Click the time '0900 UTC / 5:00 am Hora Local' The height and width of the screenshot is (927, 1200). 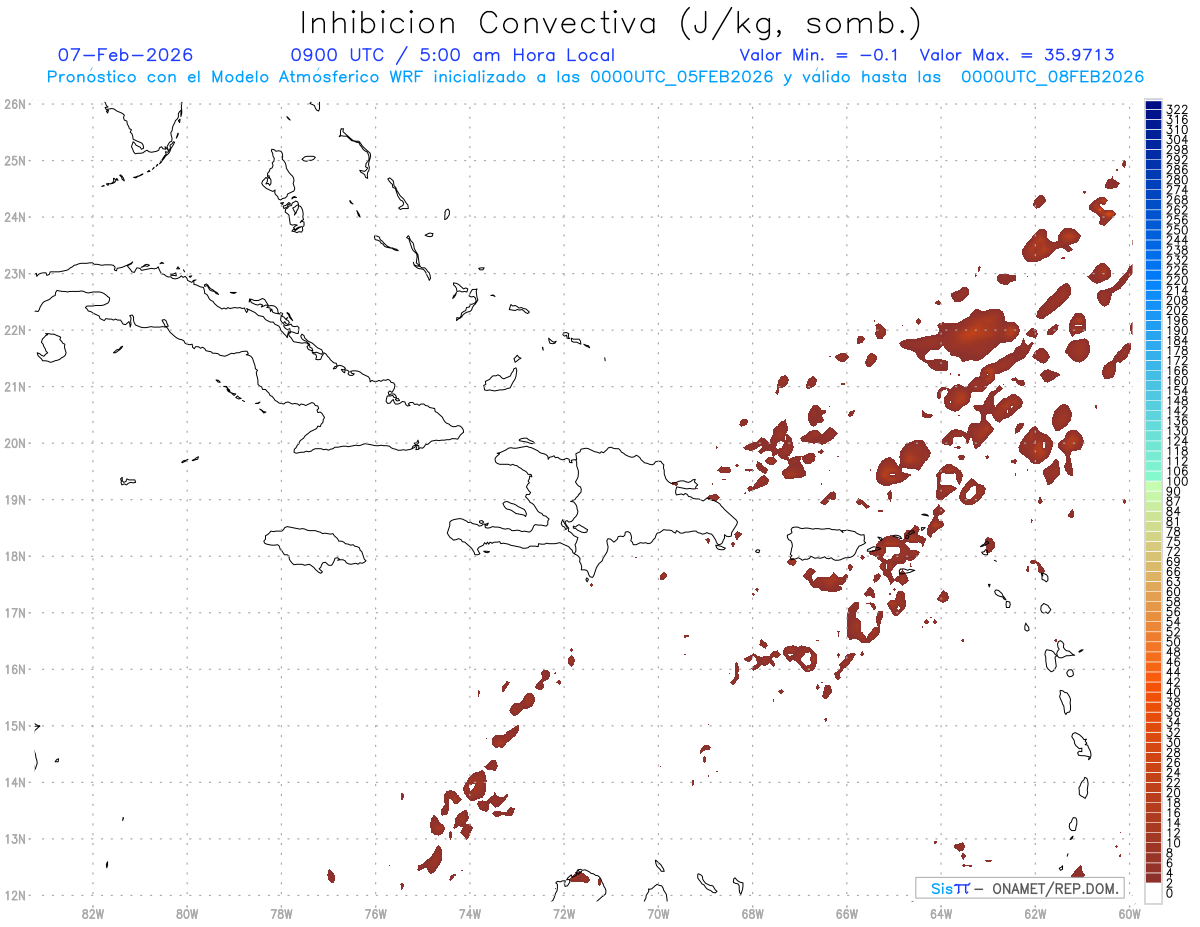tap(452, 55)
